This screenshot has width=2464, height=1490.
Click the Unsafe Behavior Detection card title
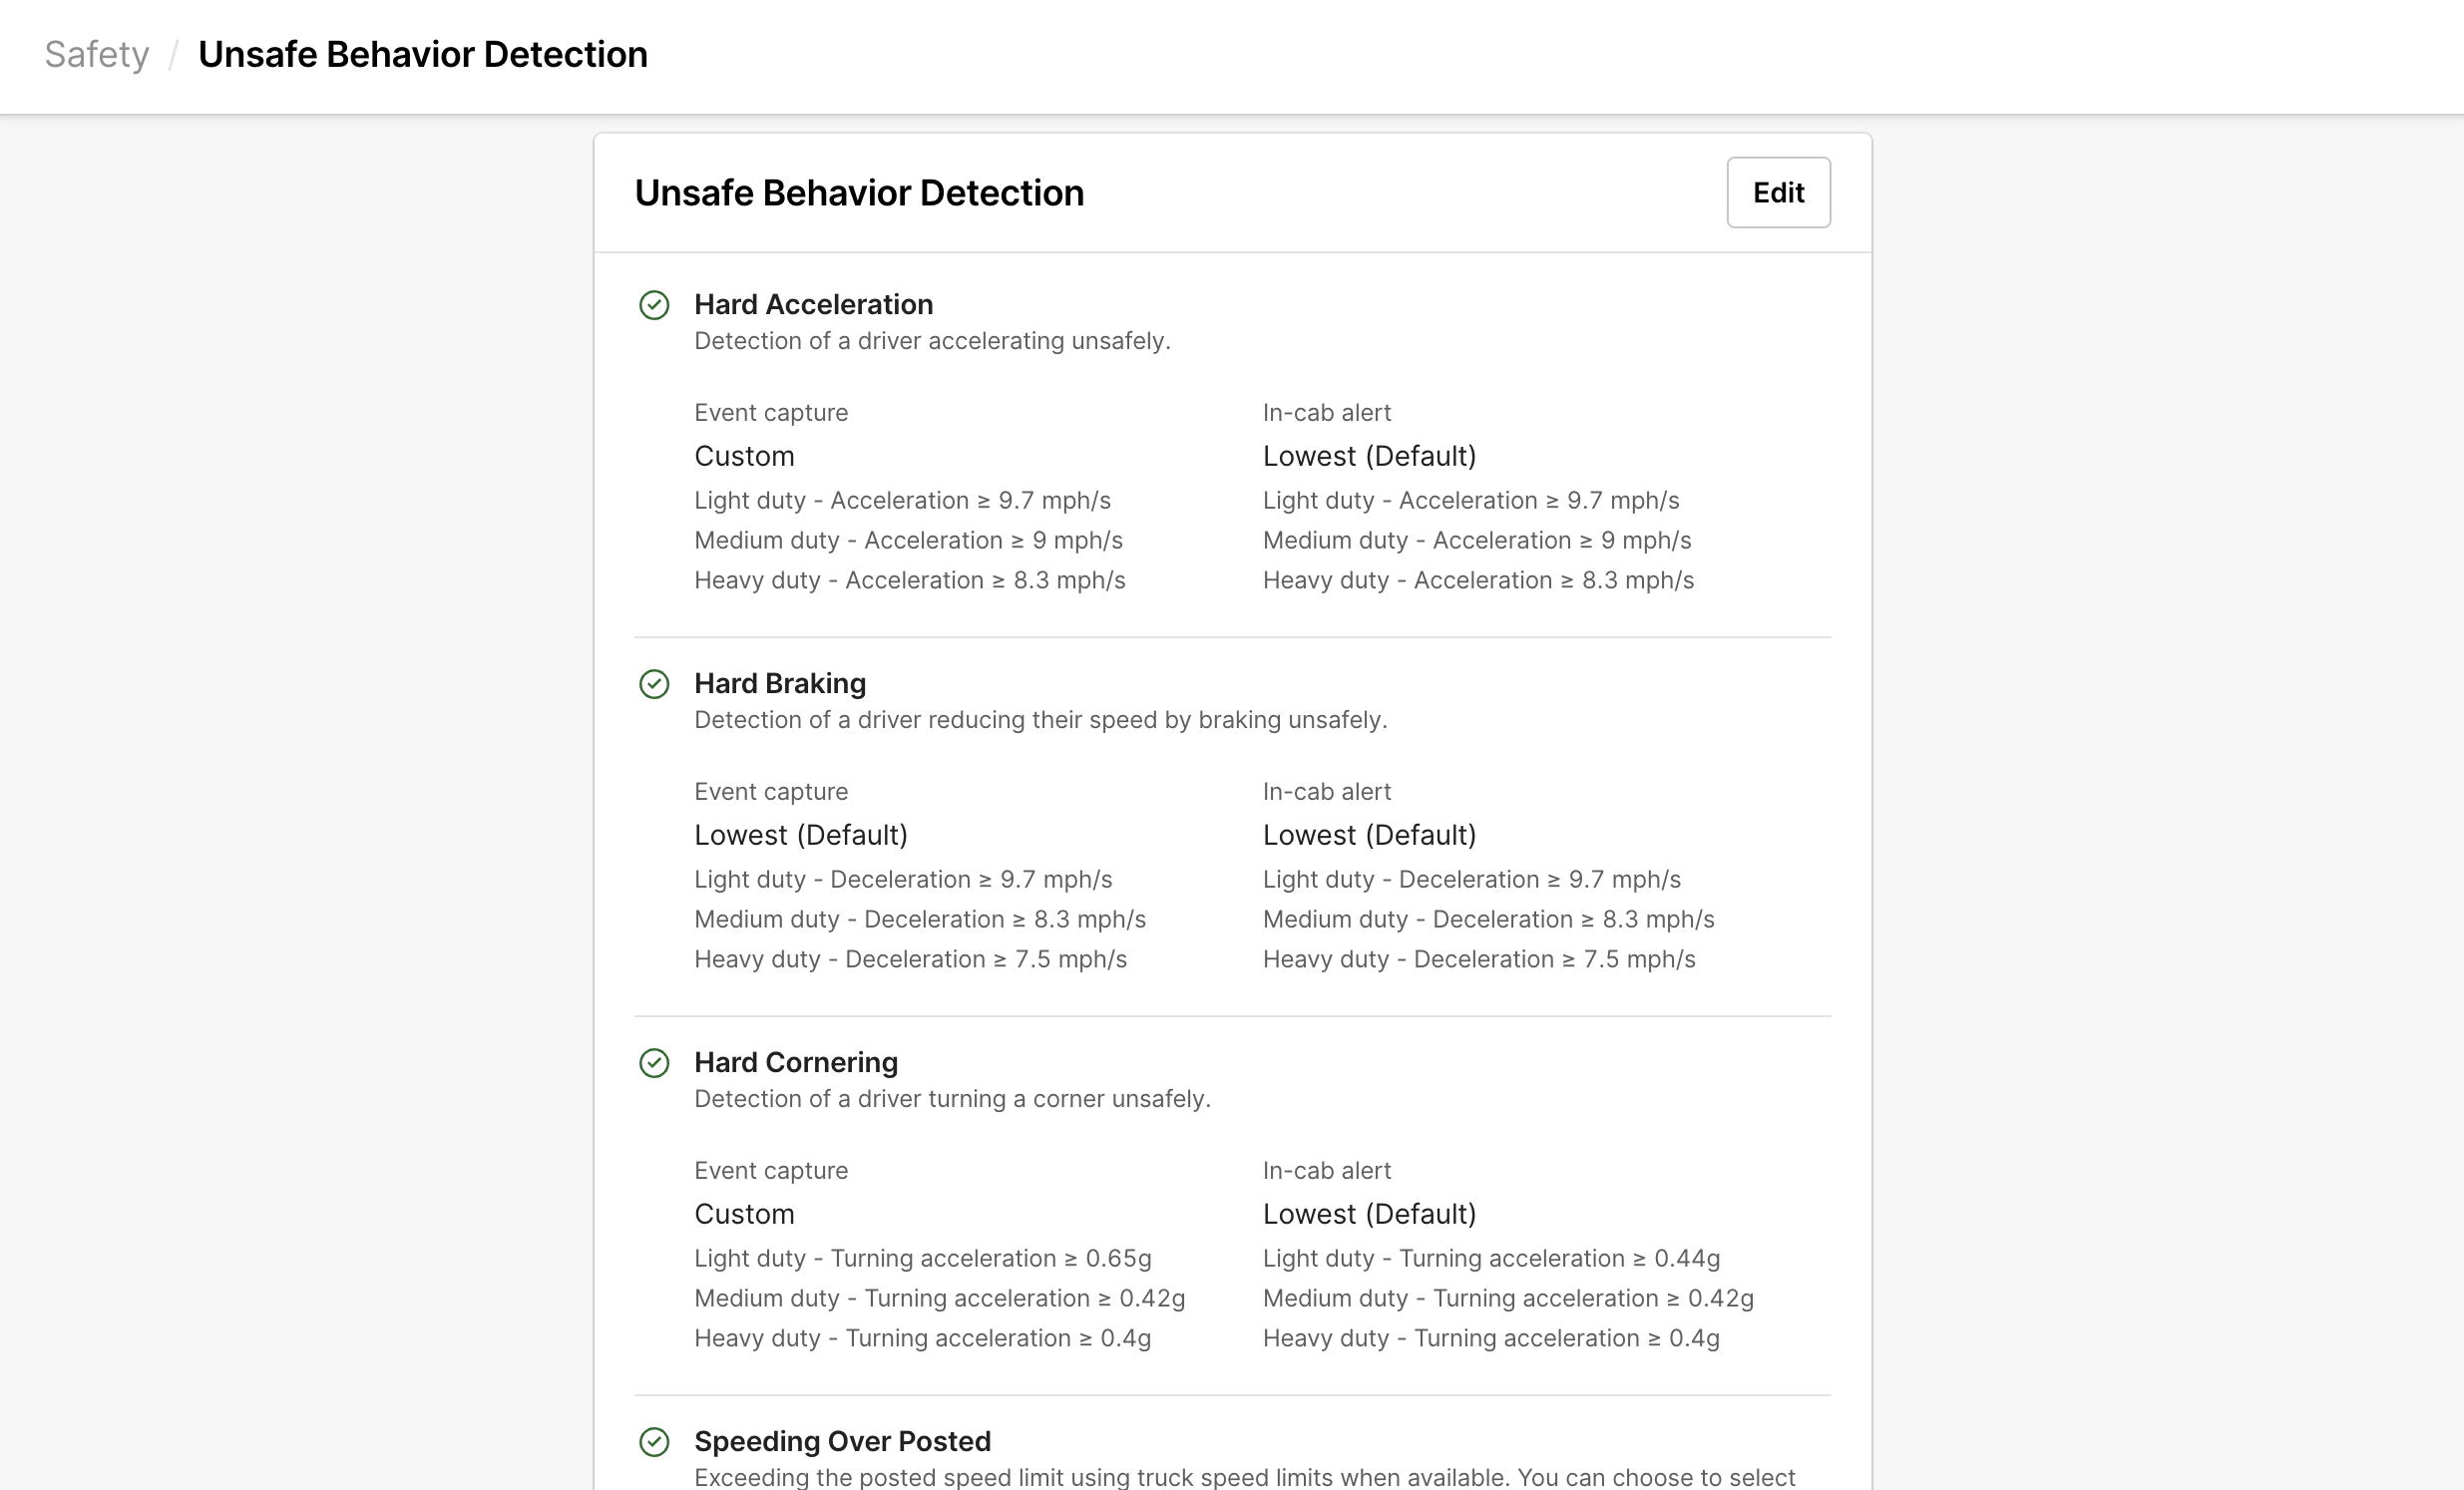coord(859,192)
